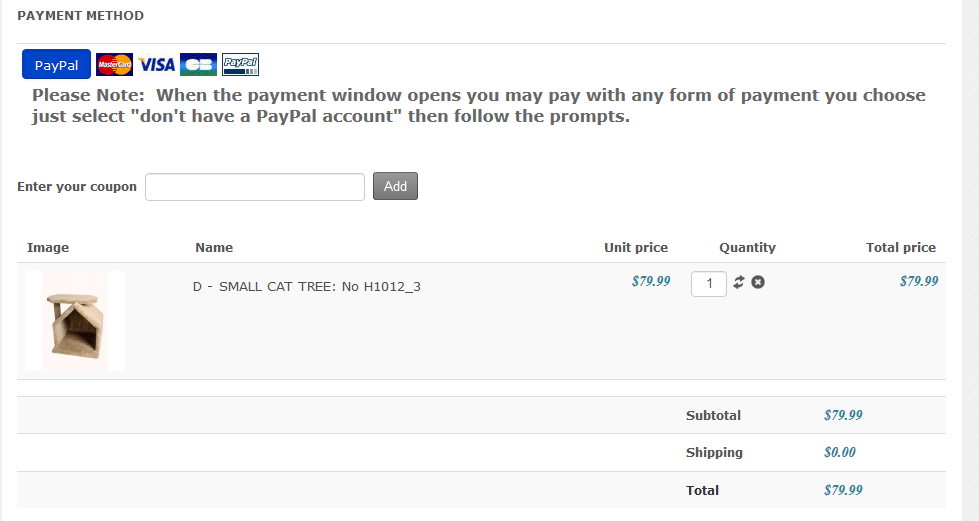Click the CB card icon
This screenshot has height=521, width=979.
pos(198,65)
